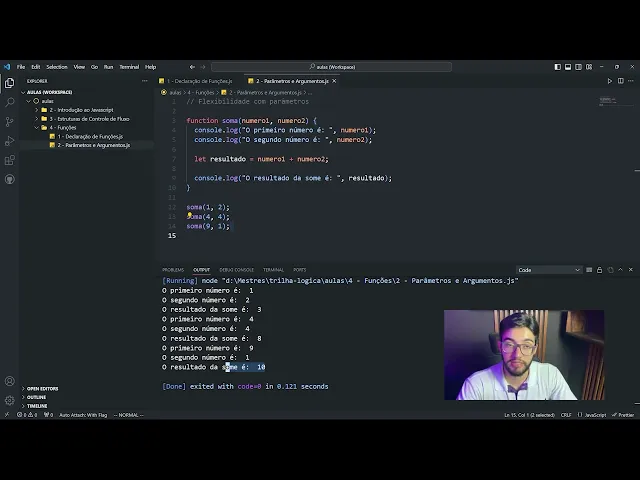Screen dimensions: 640x480
Task: Click the aulas (Workspace) search field
Action: tap(331, 67)
